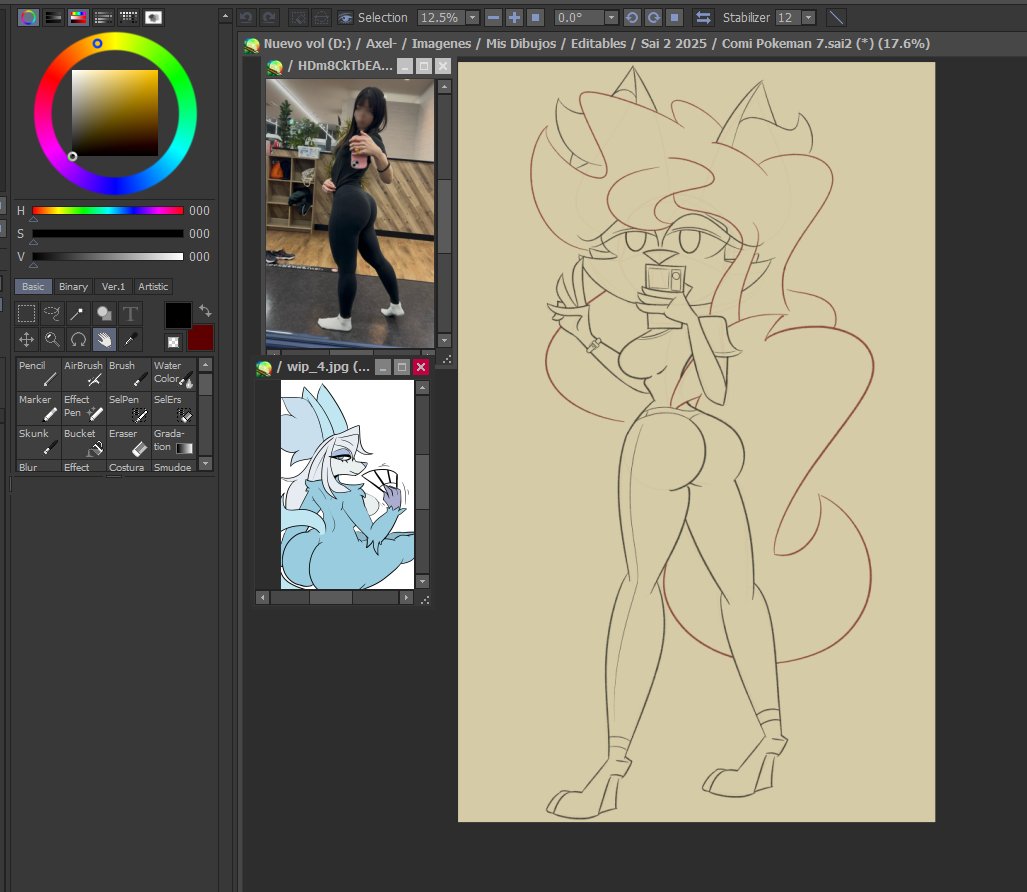
Task: Open the rotation angle 0.0° dropdown
Action: coord(611,18)
